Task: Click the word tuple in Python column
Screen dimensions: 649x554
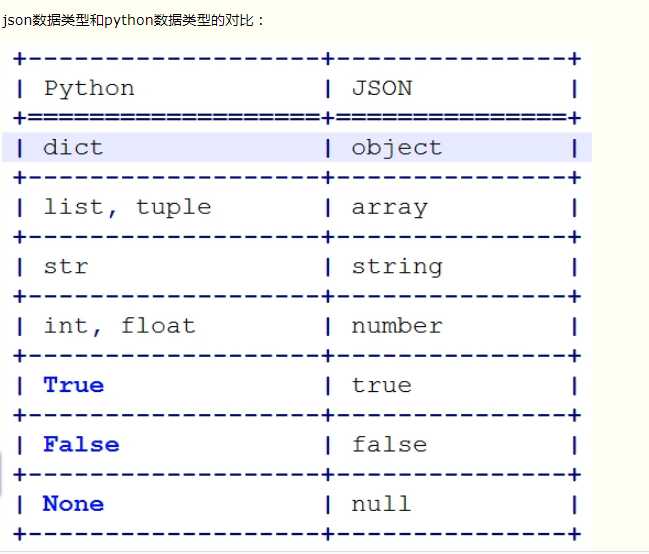Action: pos(173,207)
